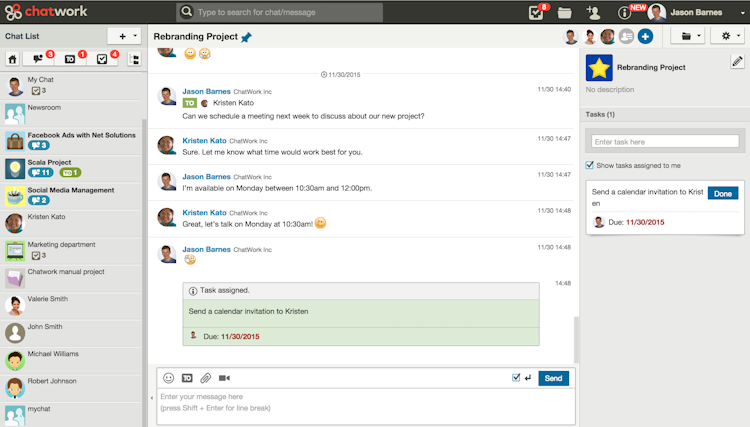750x427 pixels.
Task: Click Social Media Management unread badge
Action: click(39, 200)
